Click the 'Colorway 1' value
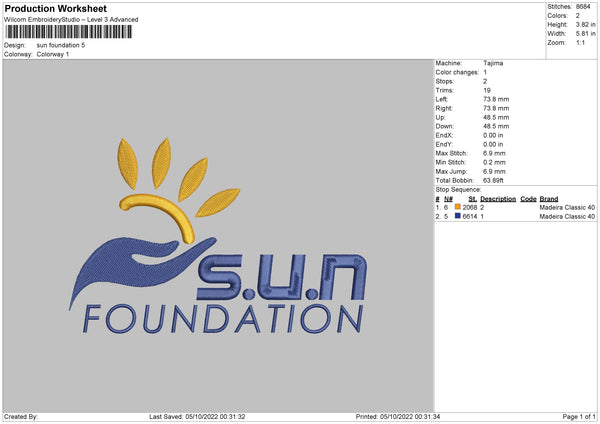This screenshot has height=424, width=600. click(x=53, y=54)
